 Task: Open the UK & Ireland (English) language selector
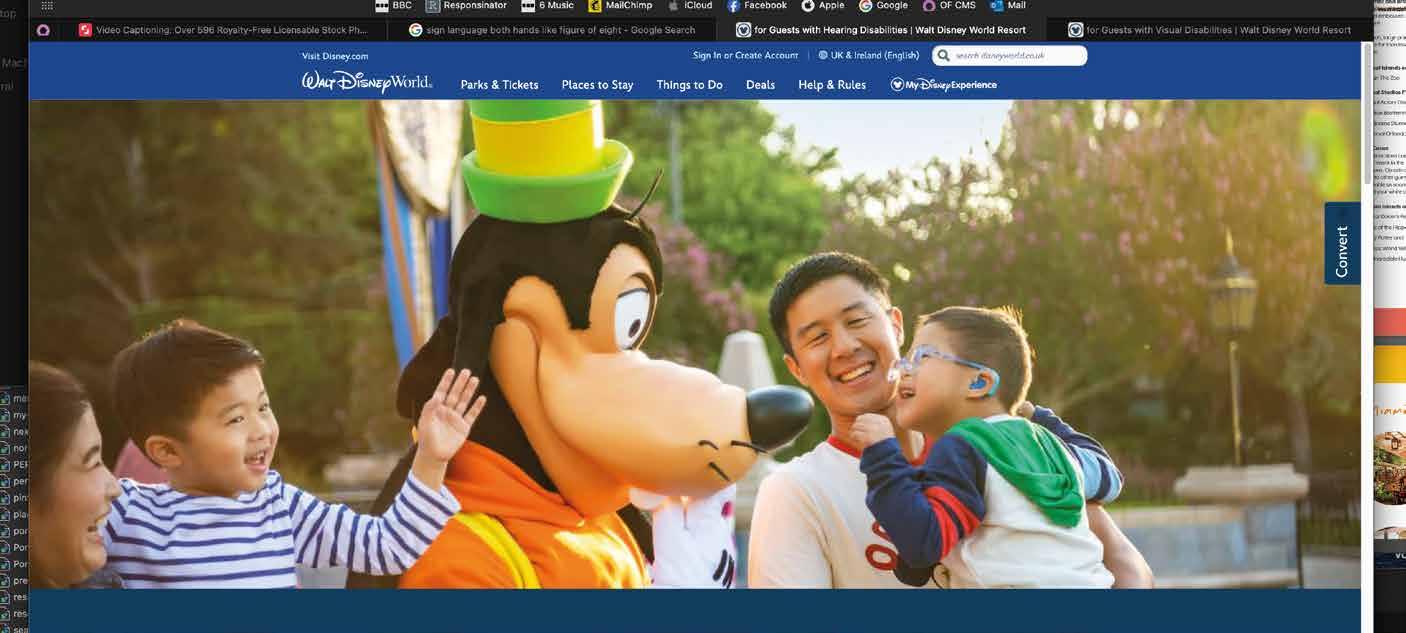coord(868,56)
